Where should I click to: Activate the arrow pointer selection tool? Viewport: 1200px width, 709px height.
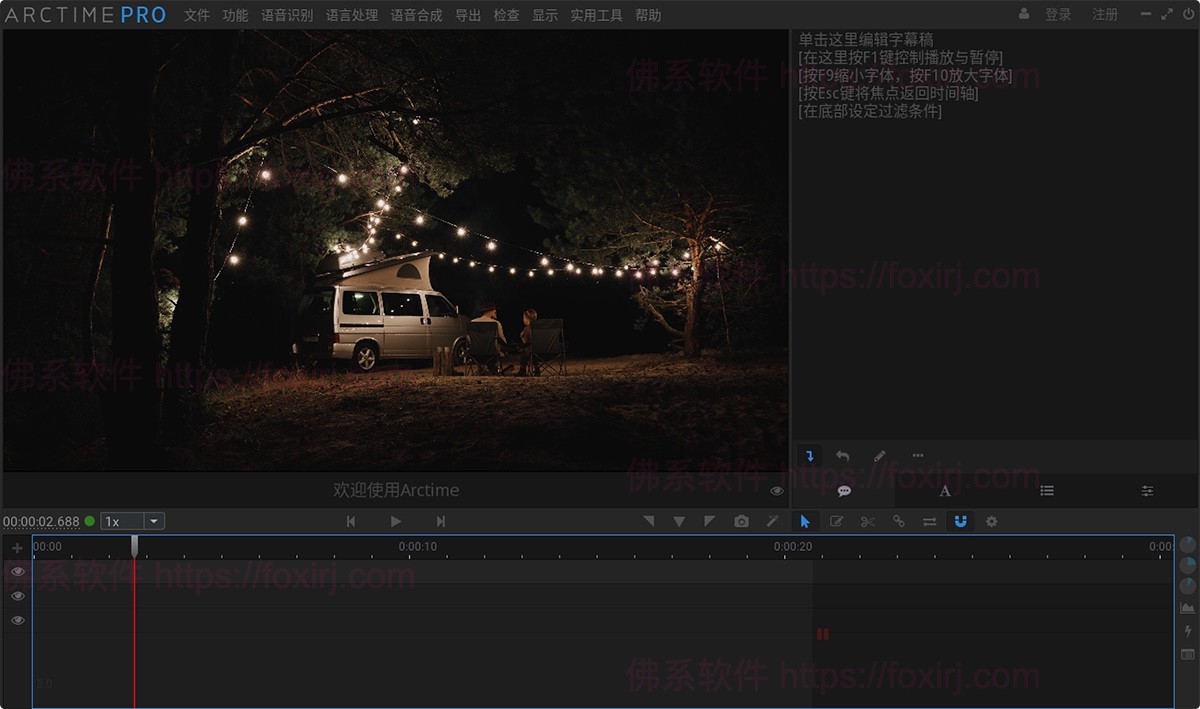pos(805,521)
